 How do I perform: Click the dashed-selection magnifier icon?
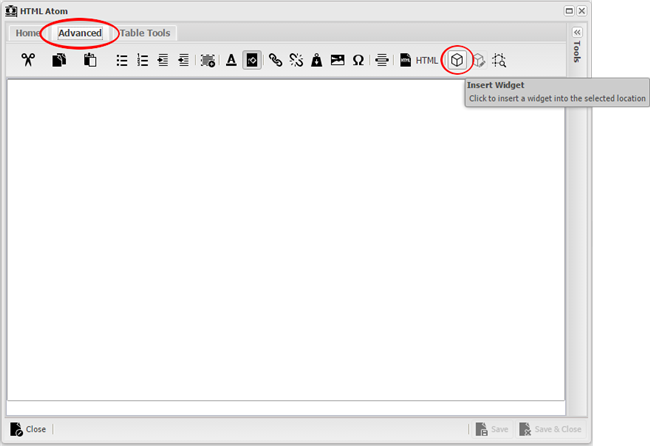pyautogui.click(x=499, y=61)
